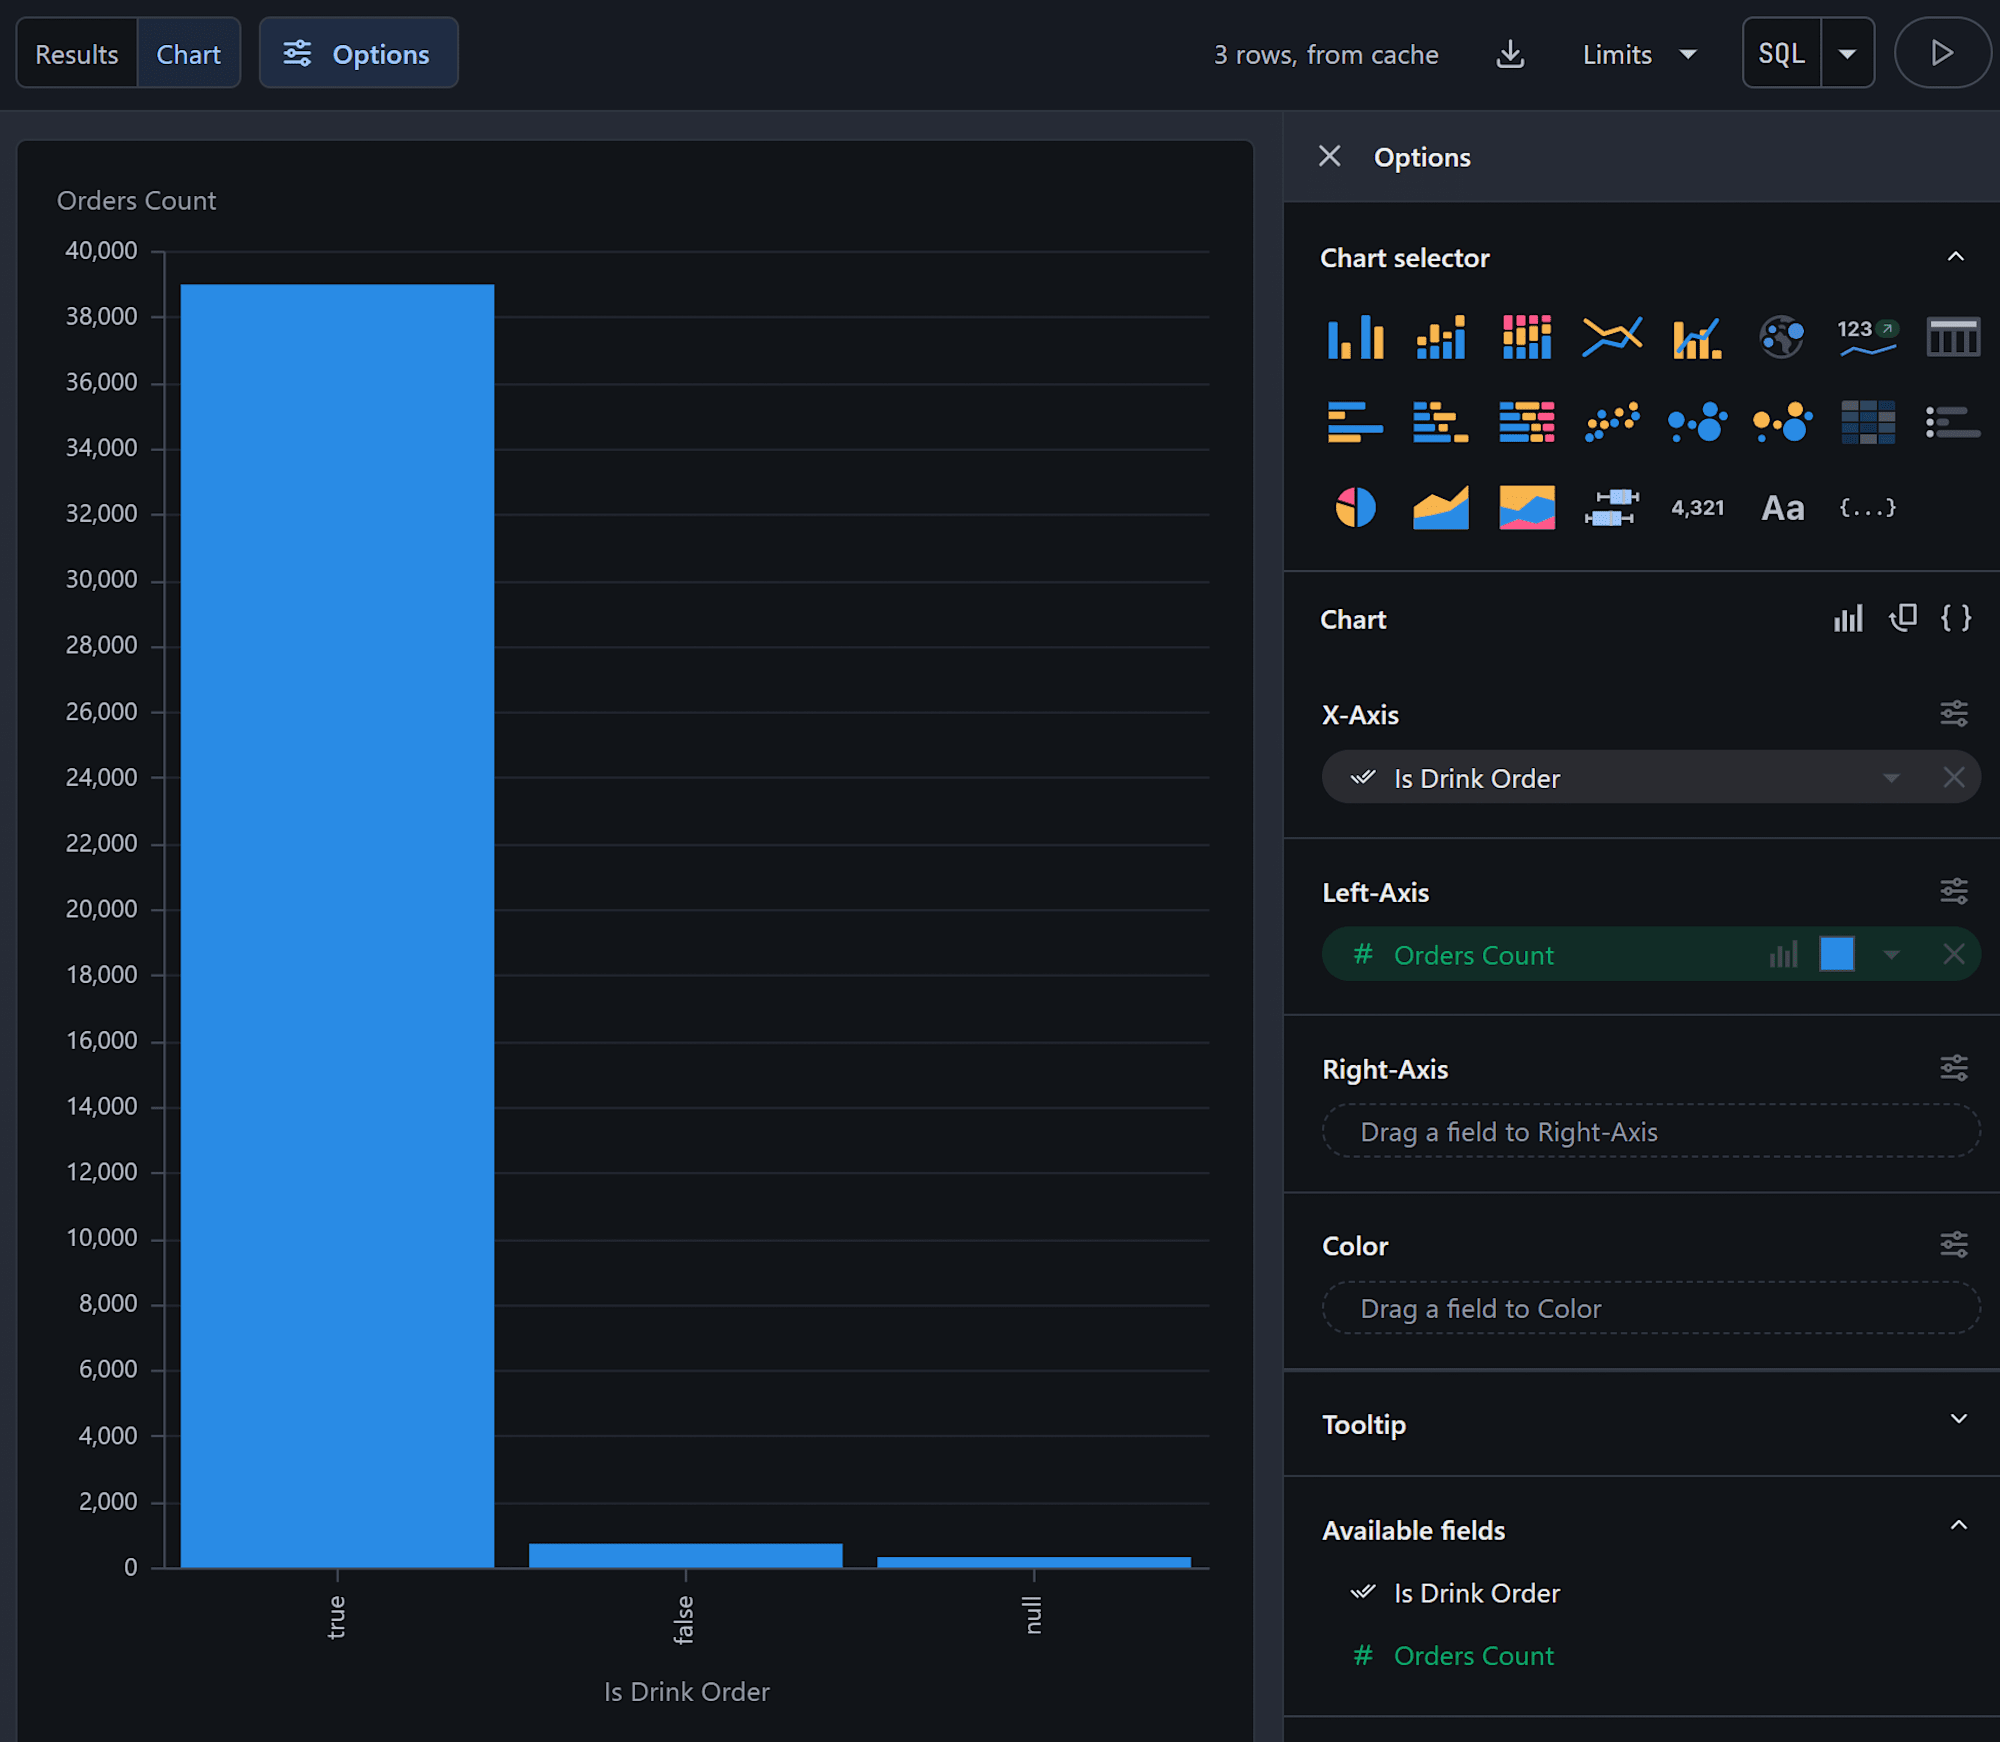Viewport: 2000px width, 1742px height.
Task: Select the multicolor bubble chart type
Action: point(1782,422)
